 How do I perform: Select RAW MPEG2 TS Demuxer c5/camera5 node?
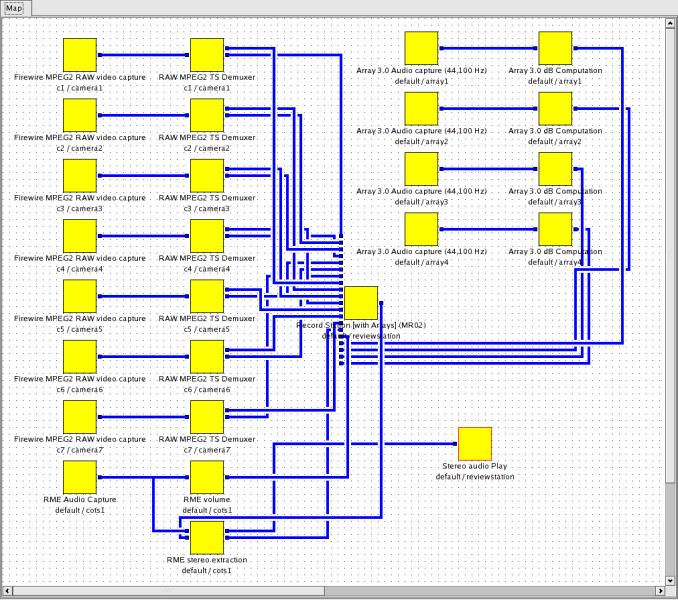pyautogui.click(x=207, y=296)
